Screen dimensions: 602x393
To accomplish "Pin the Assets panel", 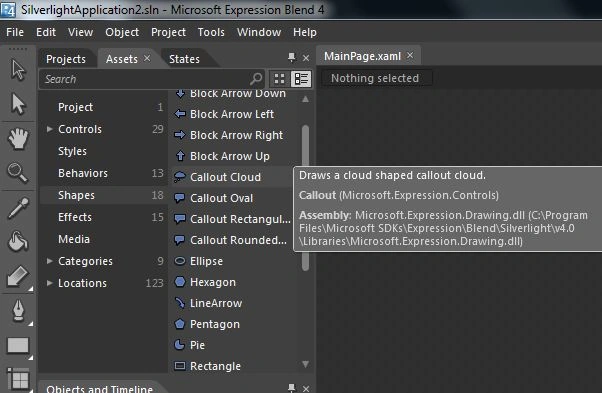I will pyautogui.click(x=291, y=58).
